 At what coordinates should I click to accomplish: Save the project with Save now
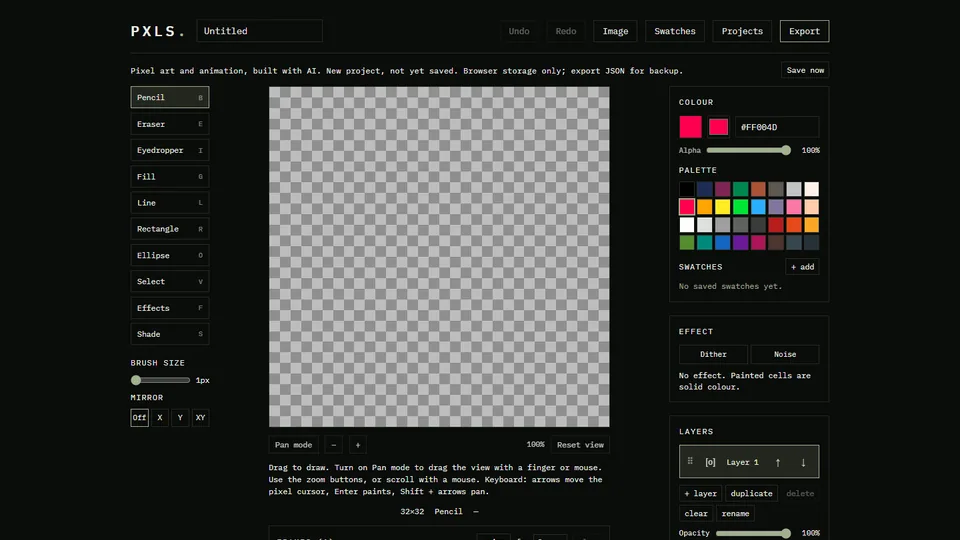(x=805, y=70)
